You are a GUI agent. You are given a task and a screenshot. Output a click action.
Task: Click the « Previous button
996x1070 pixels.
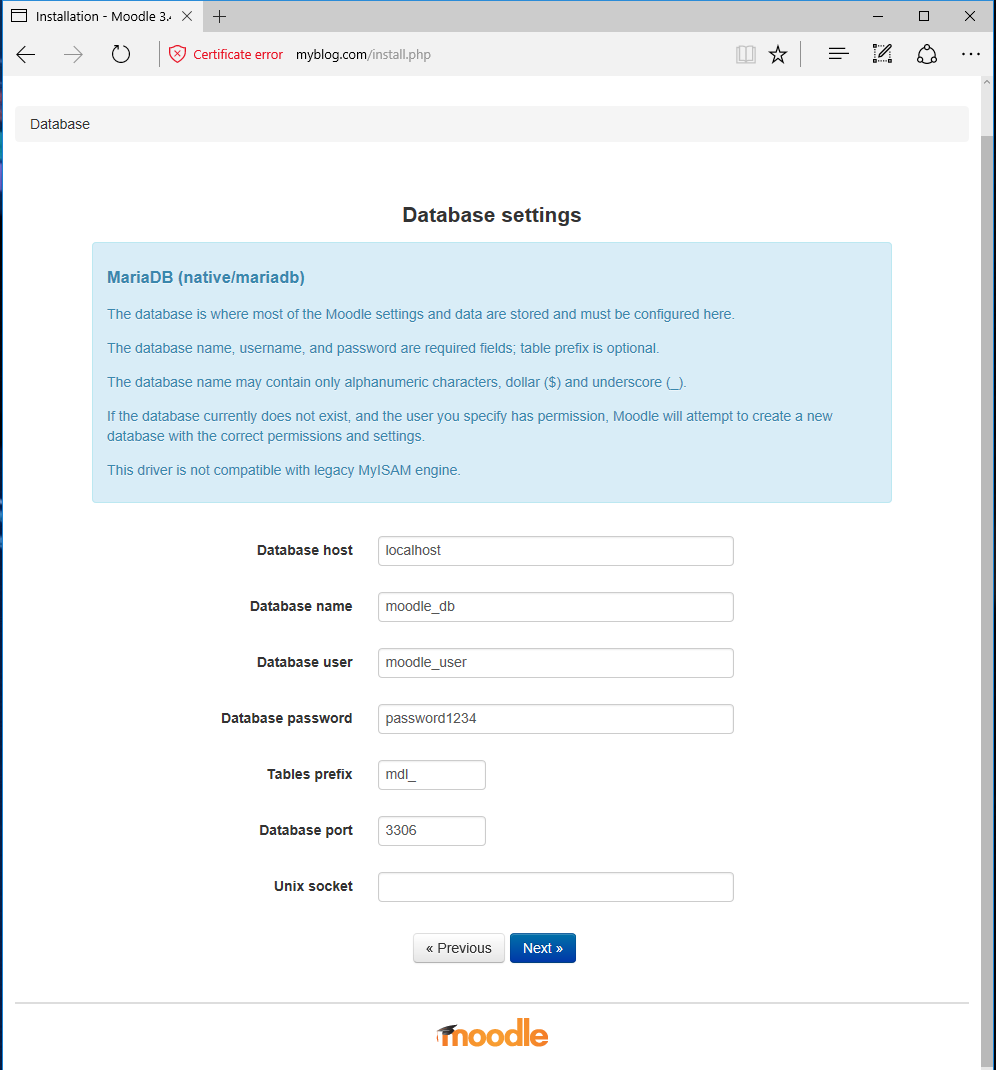click(x=458, y=948)
